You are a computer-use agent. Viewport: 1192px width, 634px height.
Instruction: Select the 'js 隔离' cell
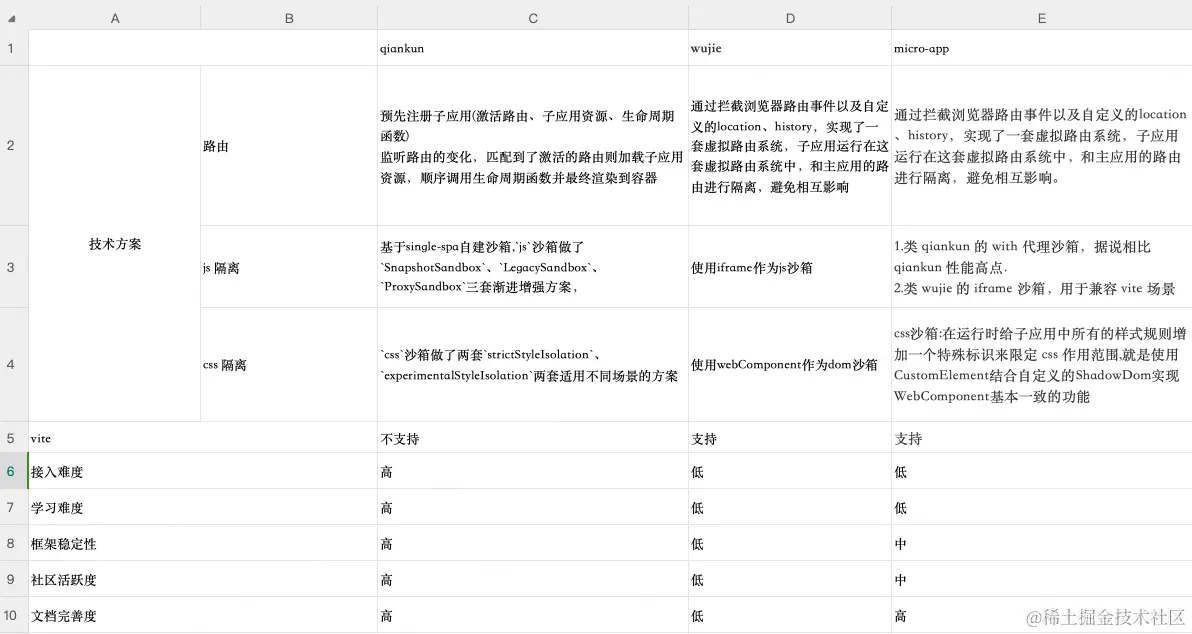(x=289, y=267)
